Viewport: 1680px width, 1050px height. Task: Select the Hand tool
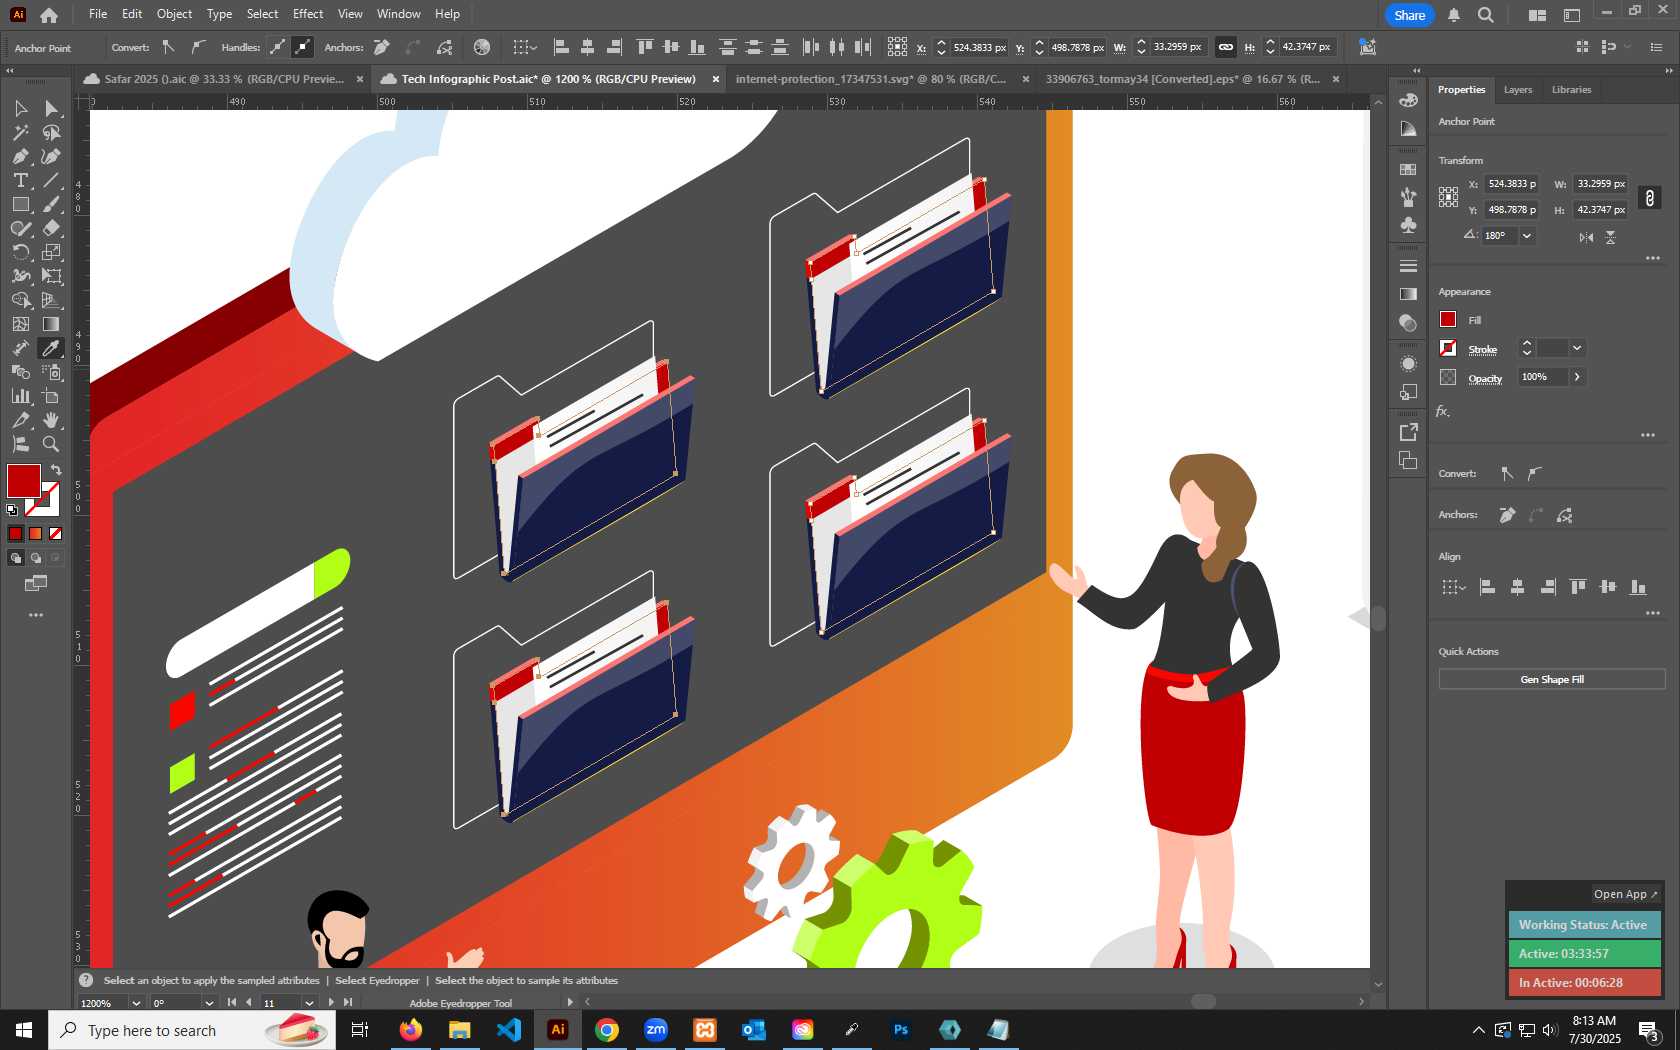point(51,420)
